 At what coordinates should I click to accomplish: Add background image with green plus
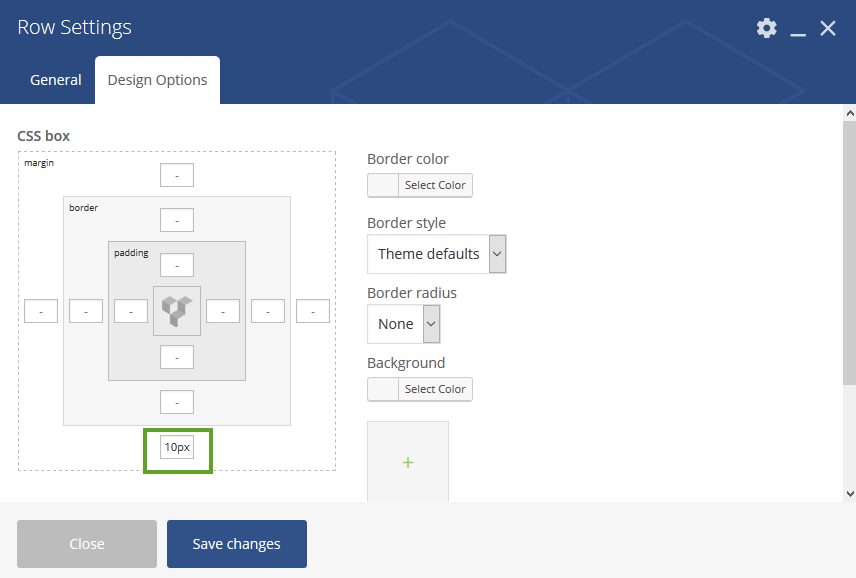pos(408,463)
